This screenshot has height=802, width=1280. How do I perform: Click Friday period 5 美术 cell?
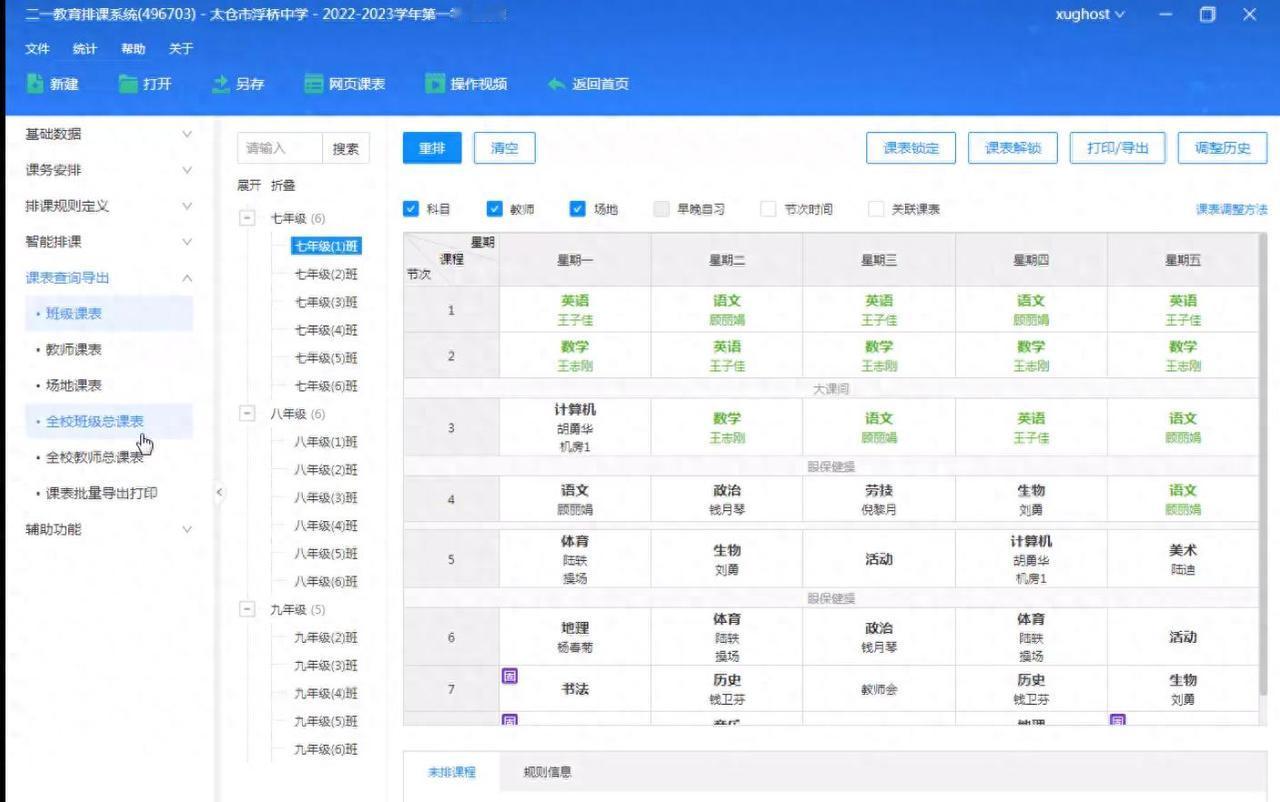pos(1183,559)
